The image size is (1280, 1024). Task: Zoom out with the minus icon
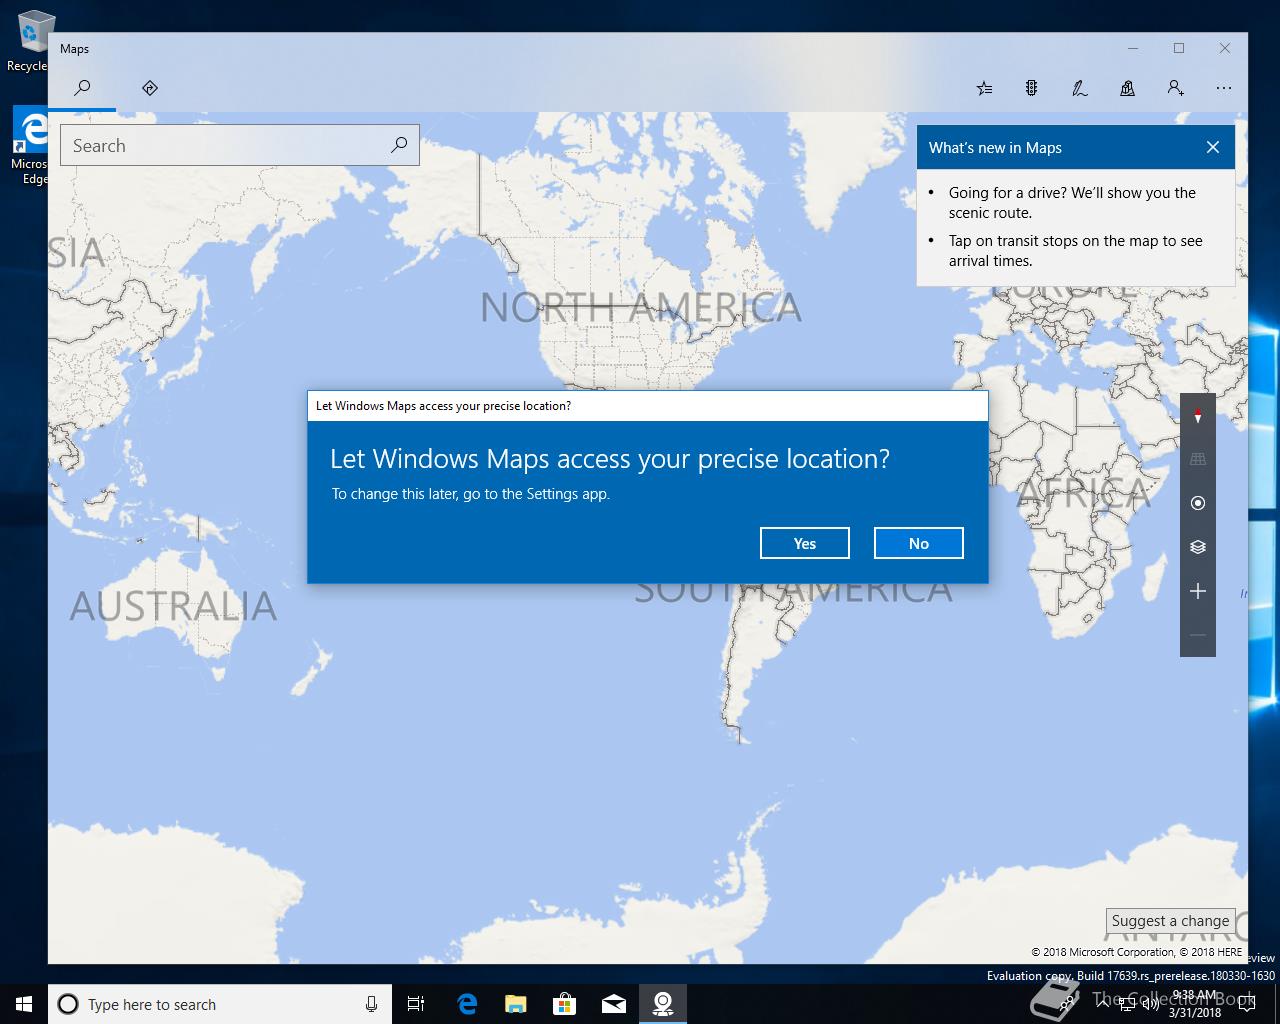pos(1198,635)
